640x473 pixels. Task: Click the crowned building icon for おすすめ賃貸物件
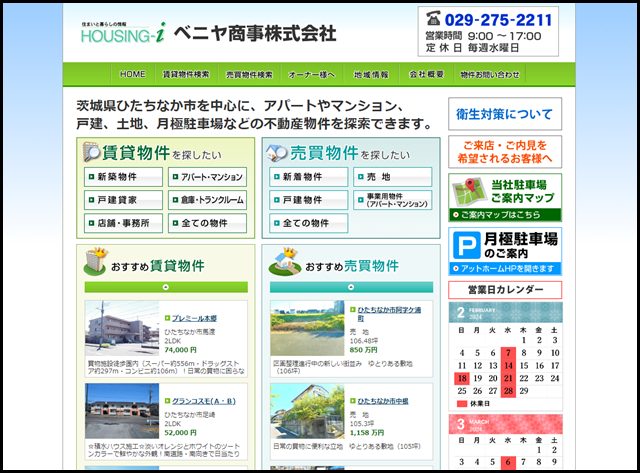click(x=95, y=261)
